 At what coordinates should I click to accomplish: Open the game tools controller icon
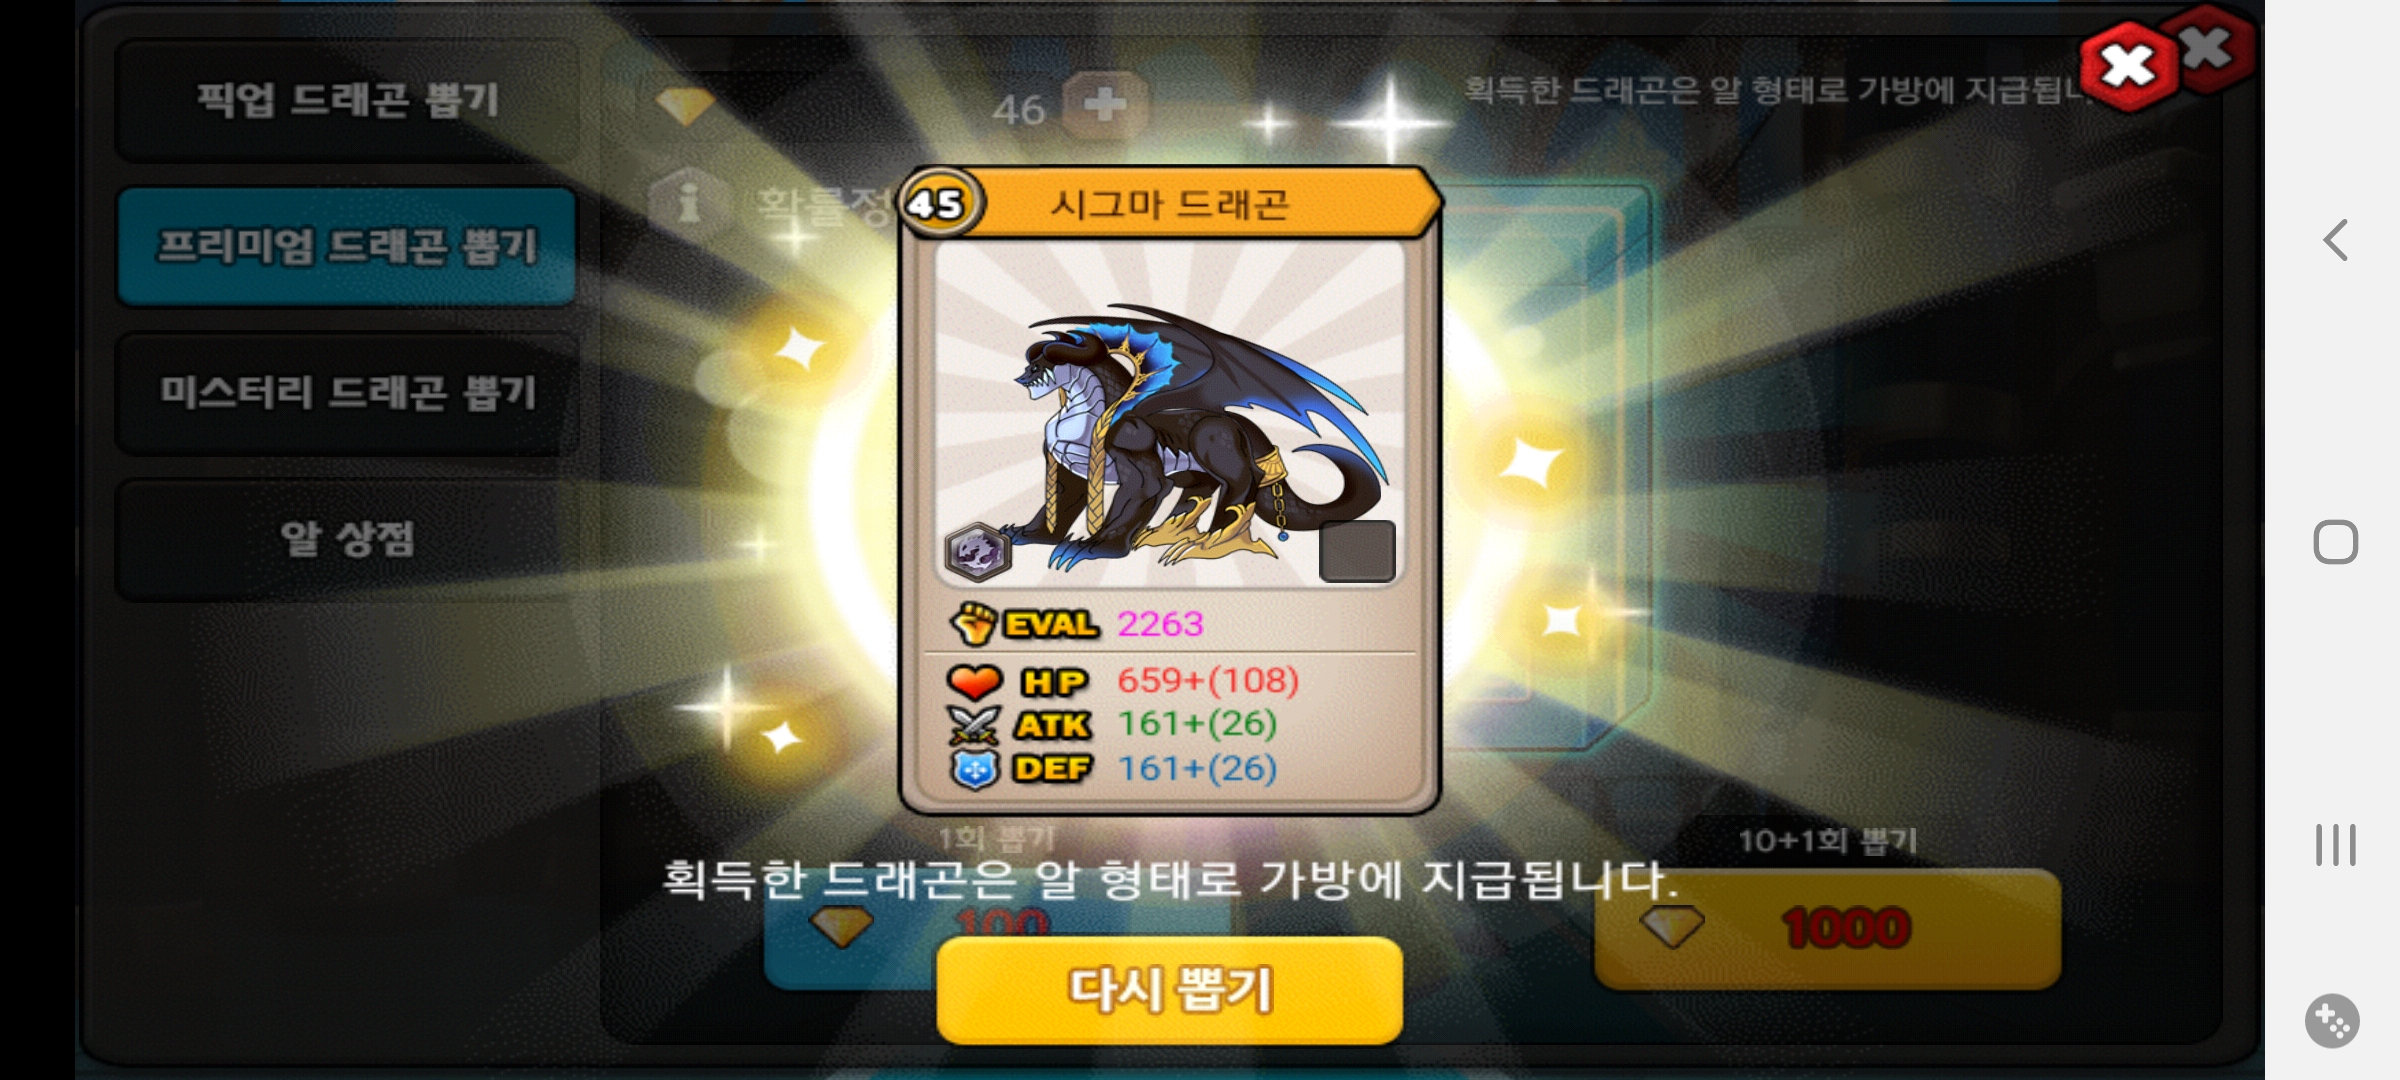click(2332, 1021)
